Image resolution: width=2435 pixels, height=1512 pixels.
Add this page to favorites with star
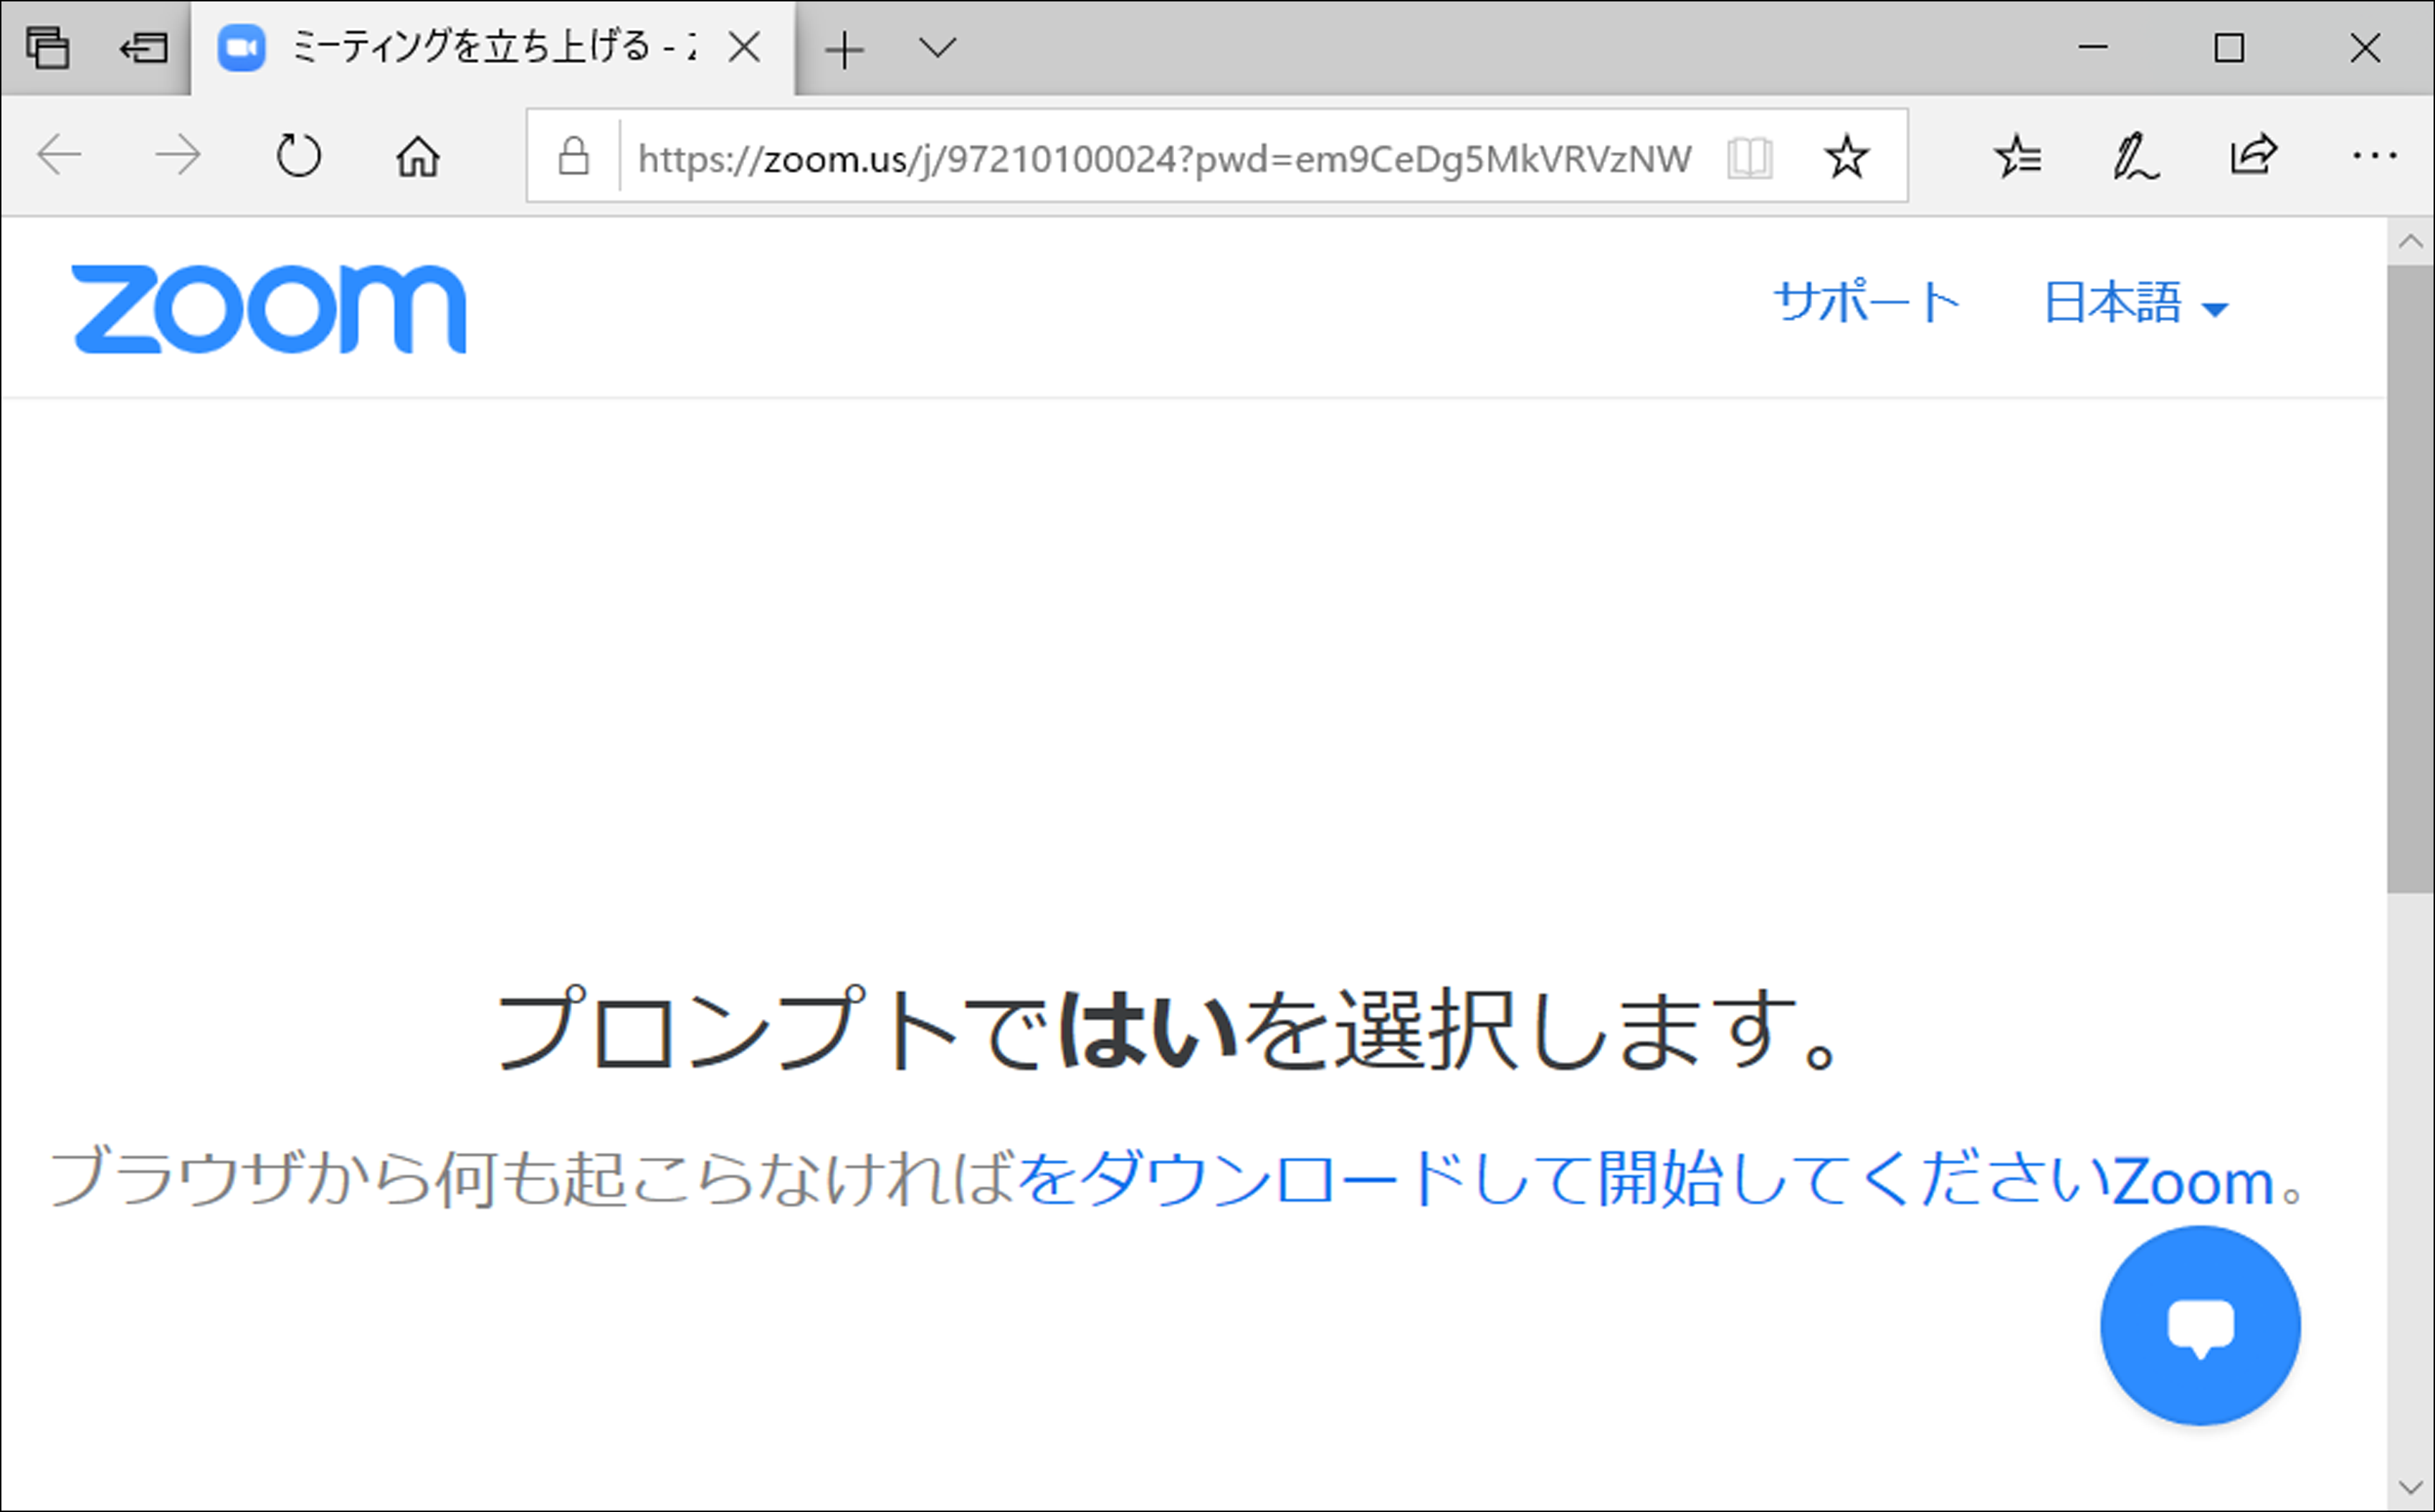point(1845,157)
